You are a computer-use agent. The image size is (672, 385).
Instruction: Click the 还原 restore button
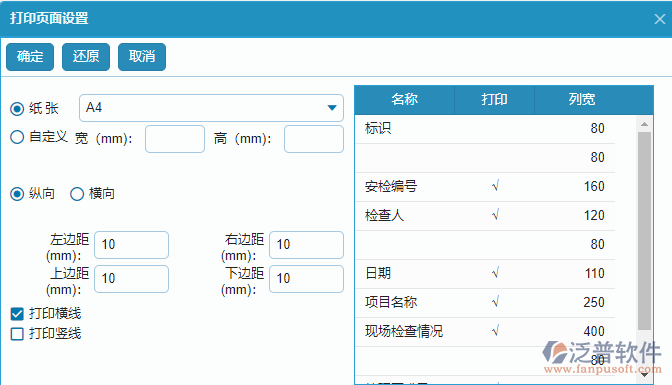pyautogui.click(x=86, y=57)
